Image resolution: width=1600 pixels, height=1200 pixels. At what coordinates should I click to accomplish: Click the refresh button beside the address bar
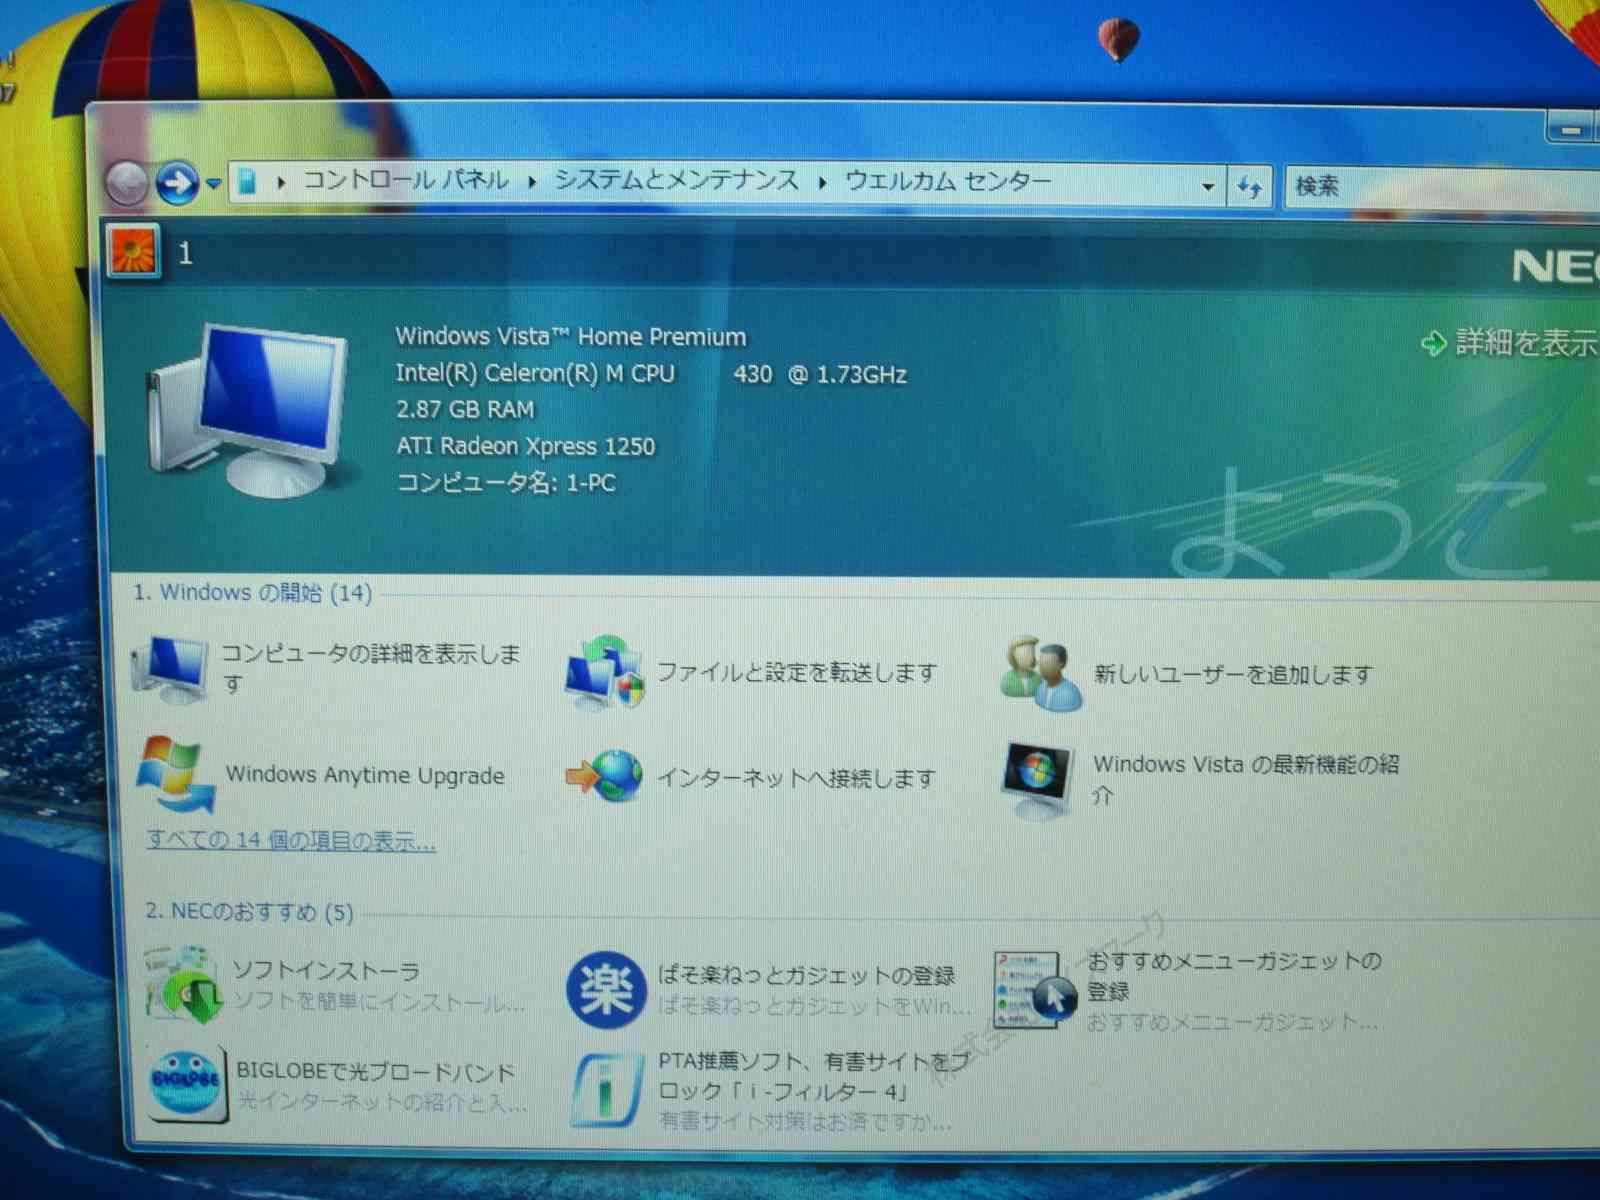(x=1249, y=185)
